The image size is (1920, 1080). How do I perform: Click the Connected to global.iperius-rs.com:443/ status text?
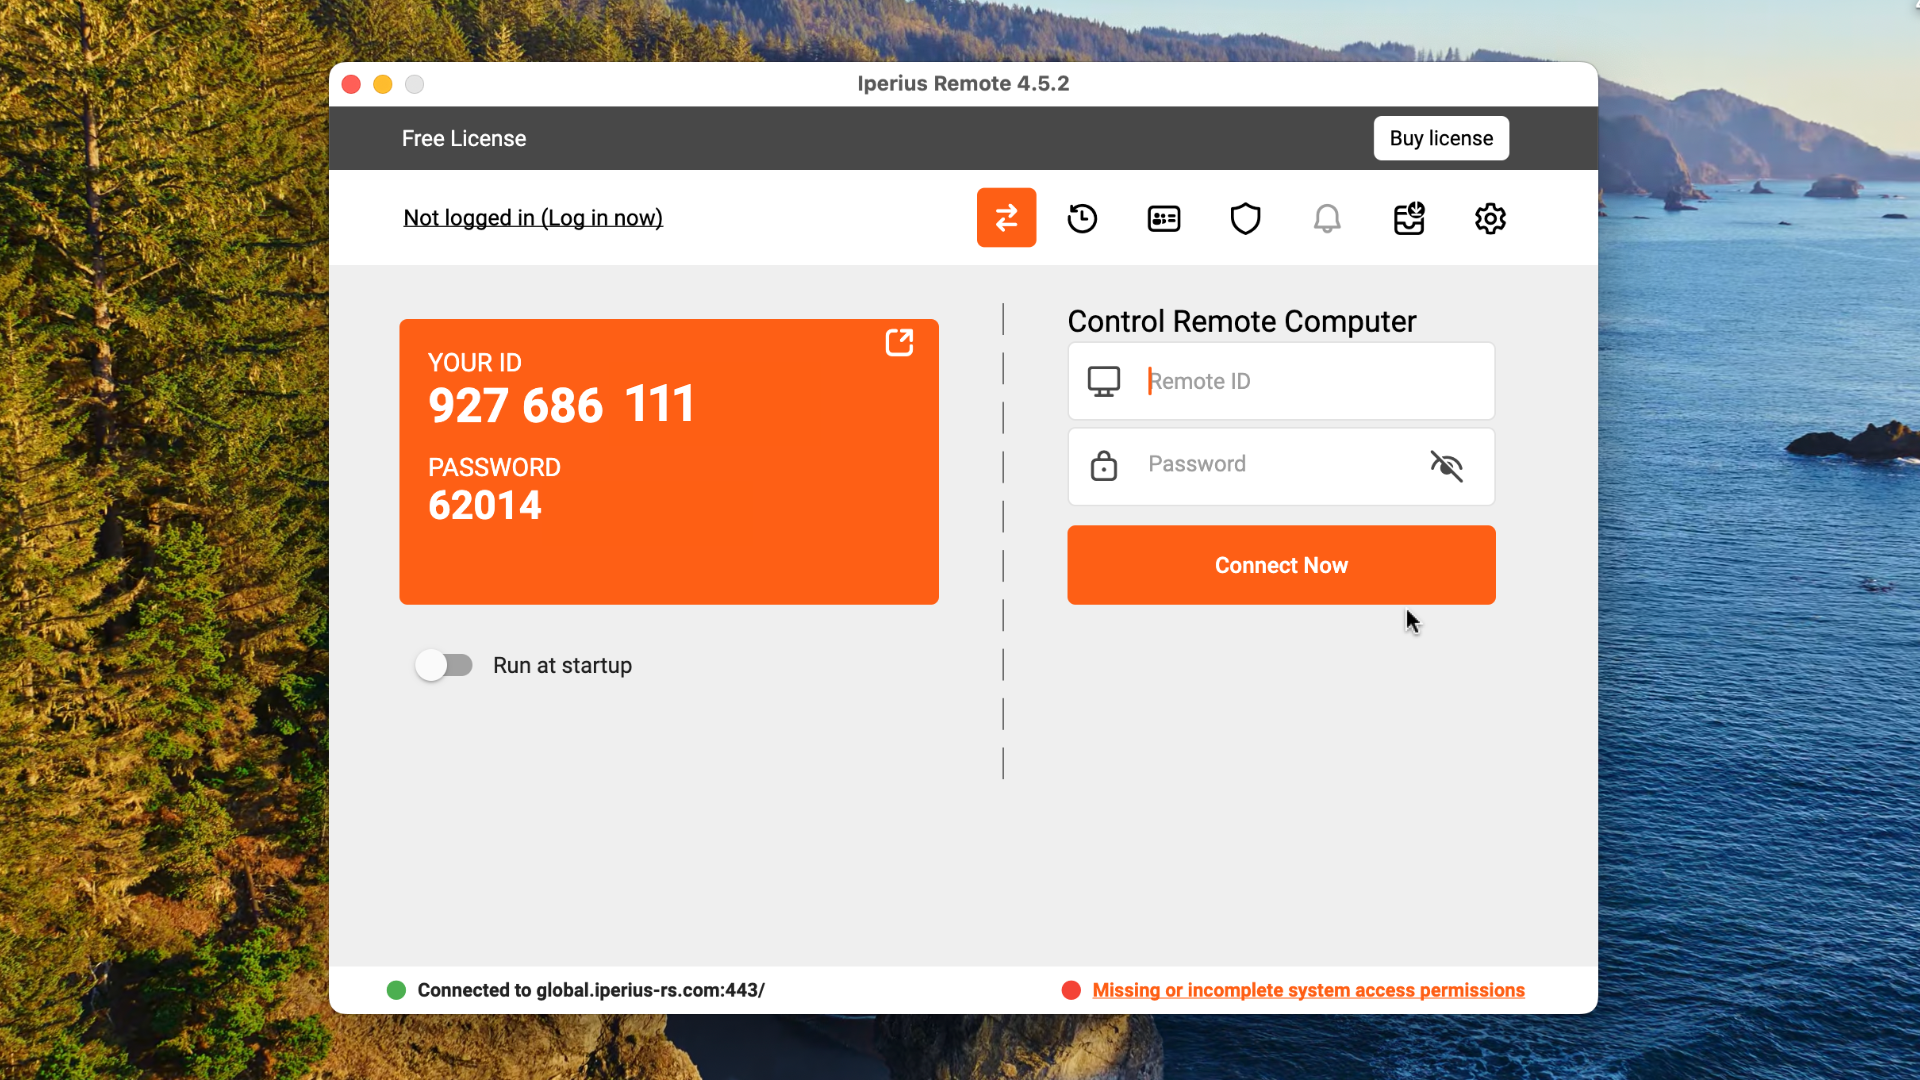click(591, 990)
